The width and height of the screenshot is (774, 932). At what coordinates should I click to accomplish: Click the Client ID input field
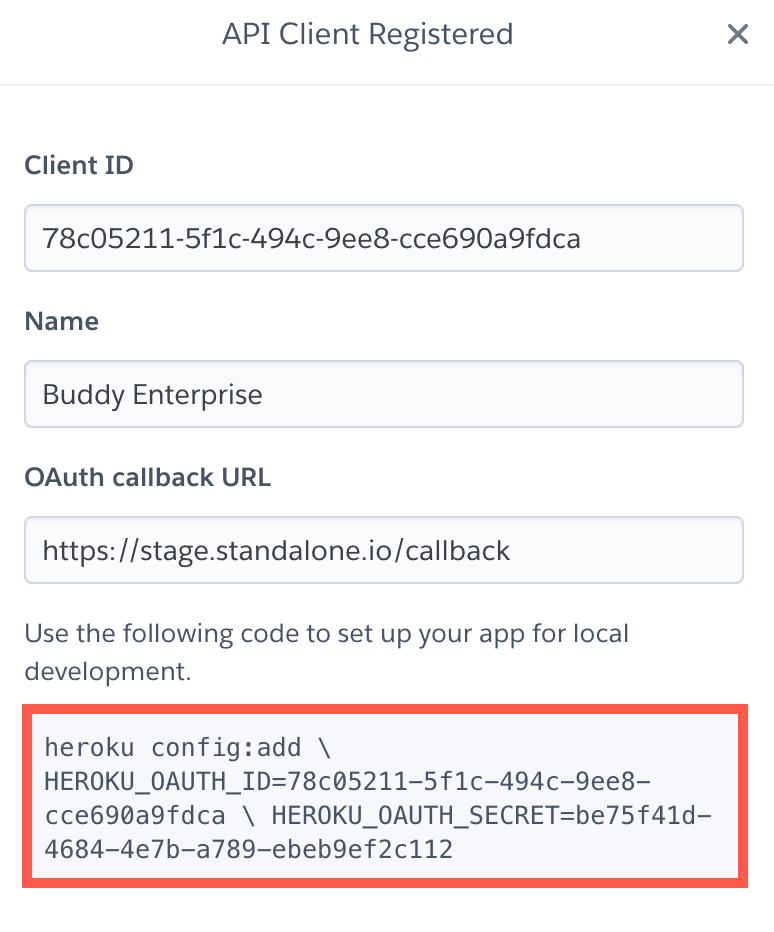383,238
